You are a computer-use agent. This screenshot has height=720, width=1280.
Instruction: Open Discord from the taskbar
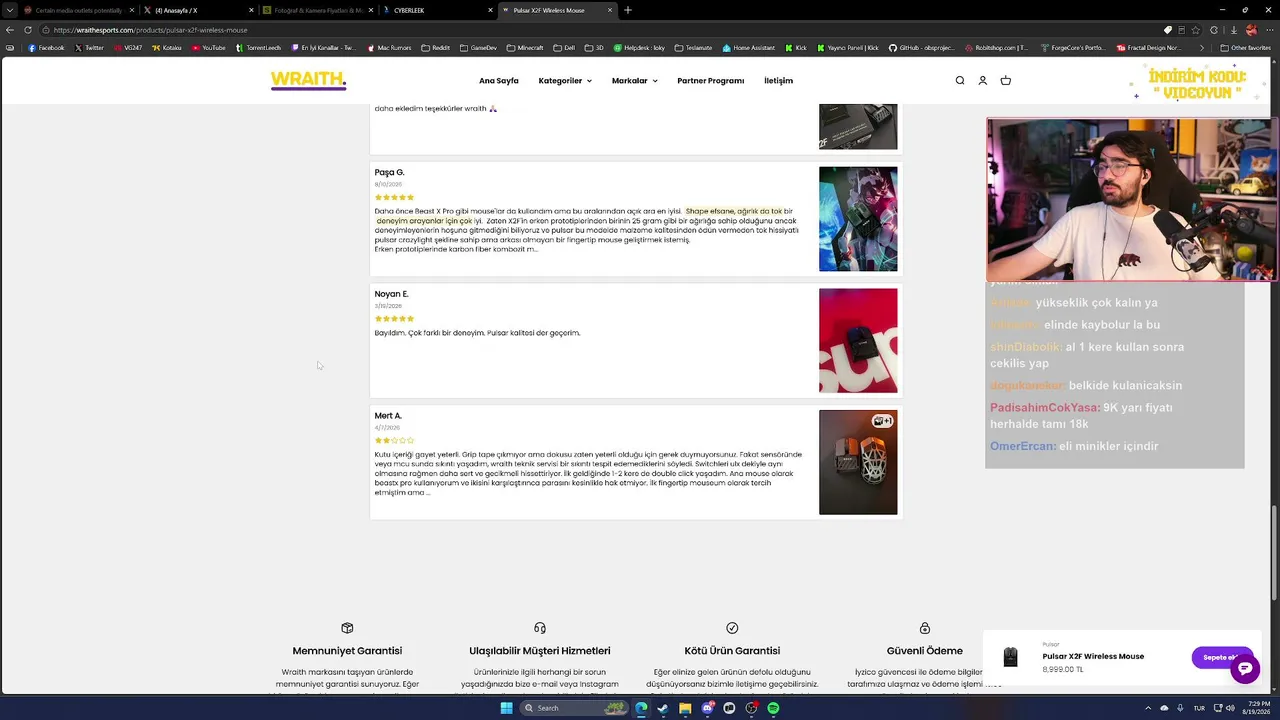[x=707, y=708]
